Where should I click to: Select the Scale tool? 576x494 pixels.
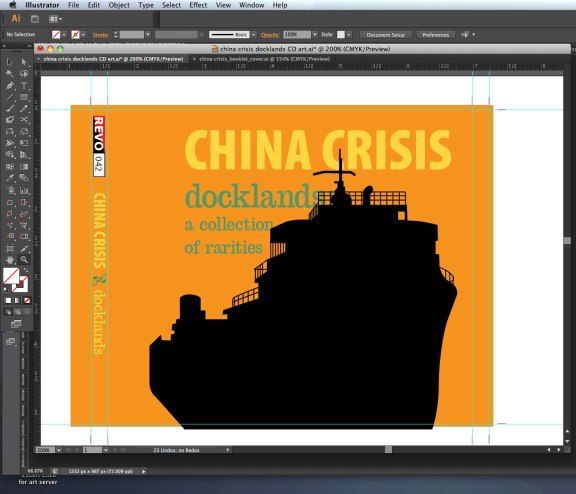(24, 131)
